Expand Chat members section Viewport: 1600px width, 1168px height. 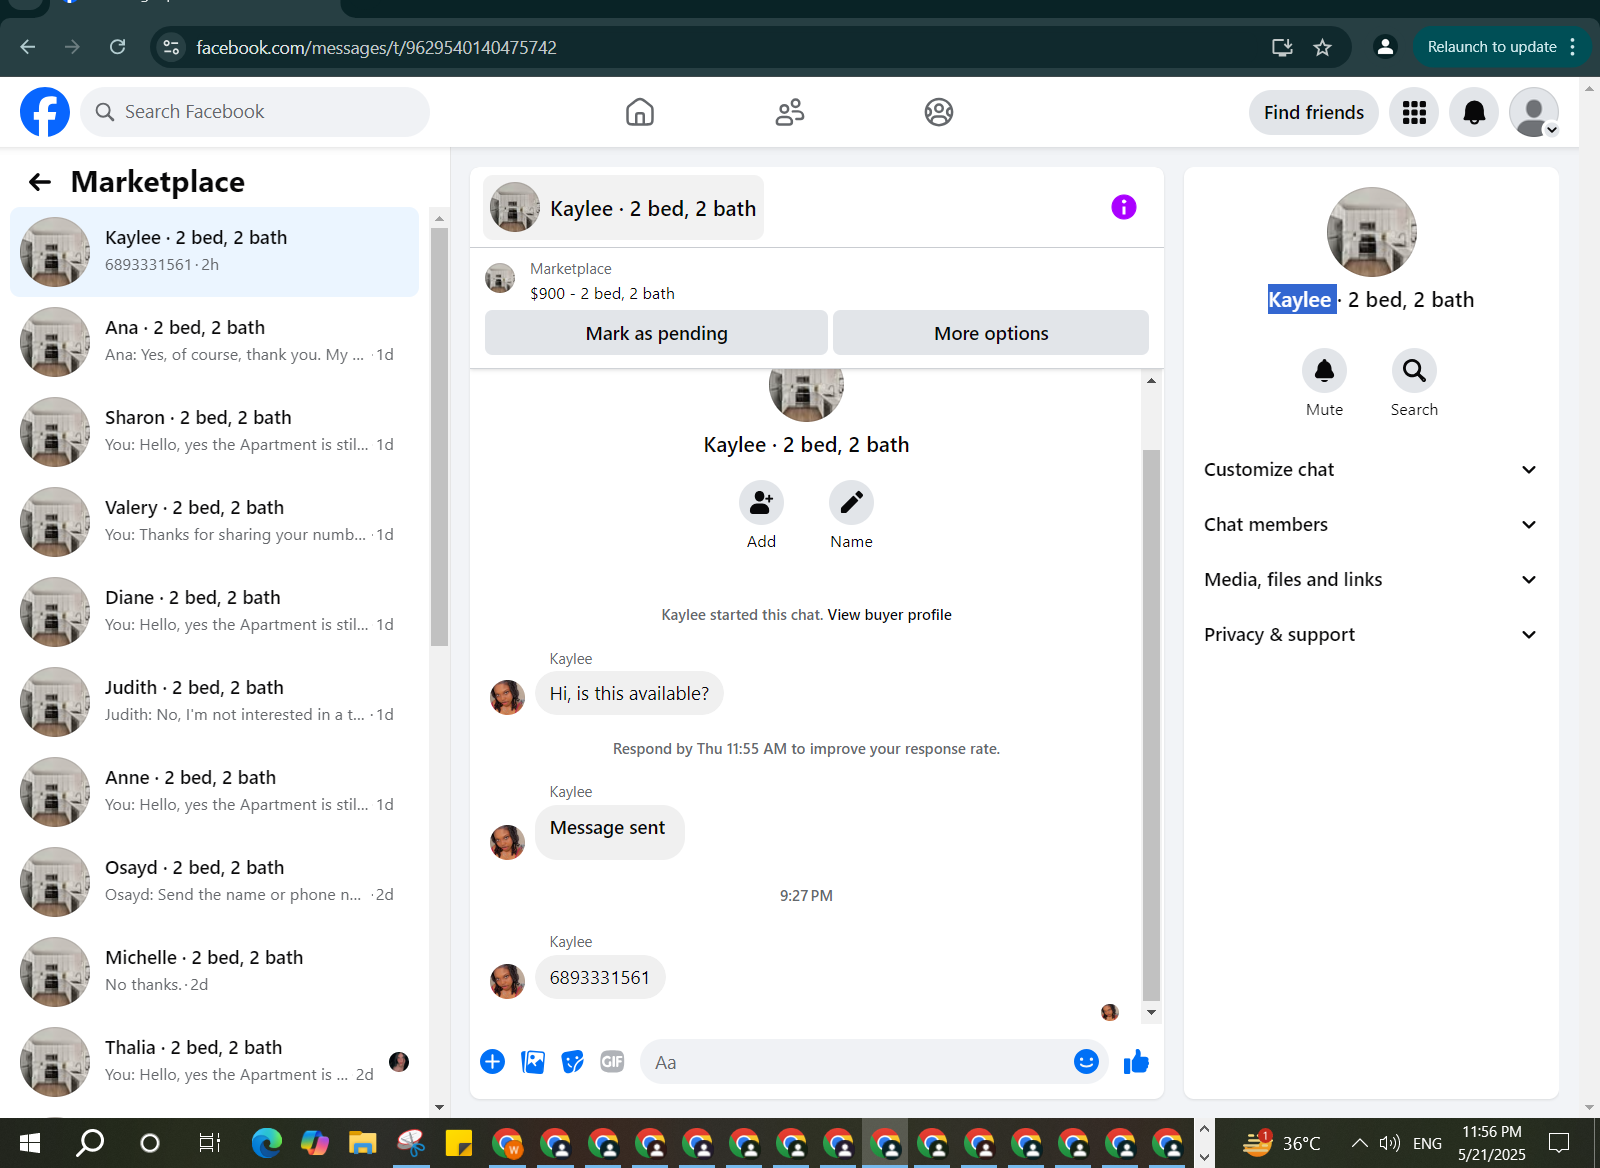pyautogui.click(x=1370, y=525)
